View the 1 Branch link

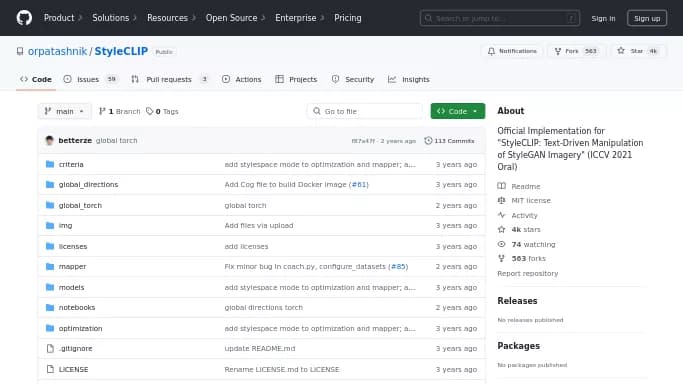[x=120, y=111]
